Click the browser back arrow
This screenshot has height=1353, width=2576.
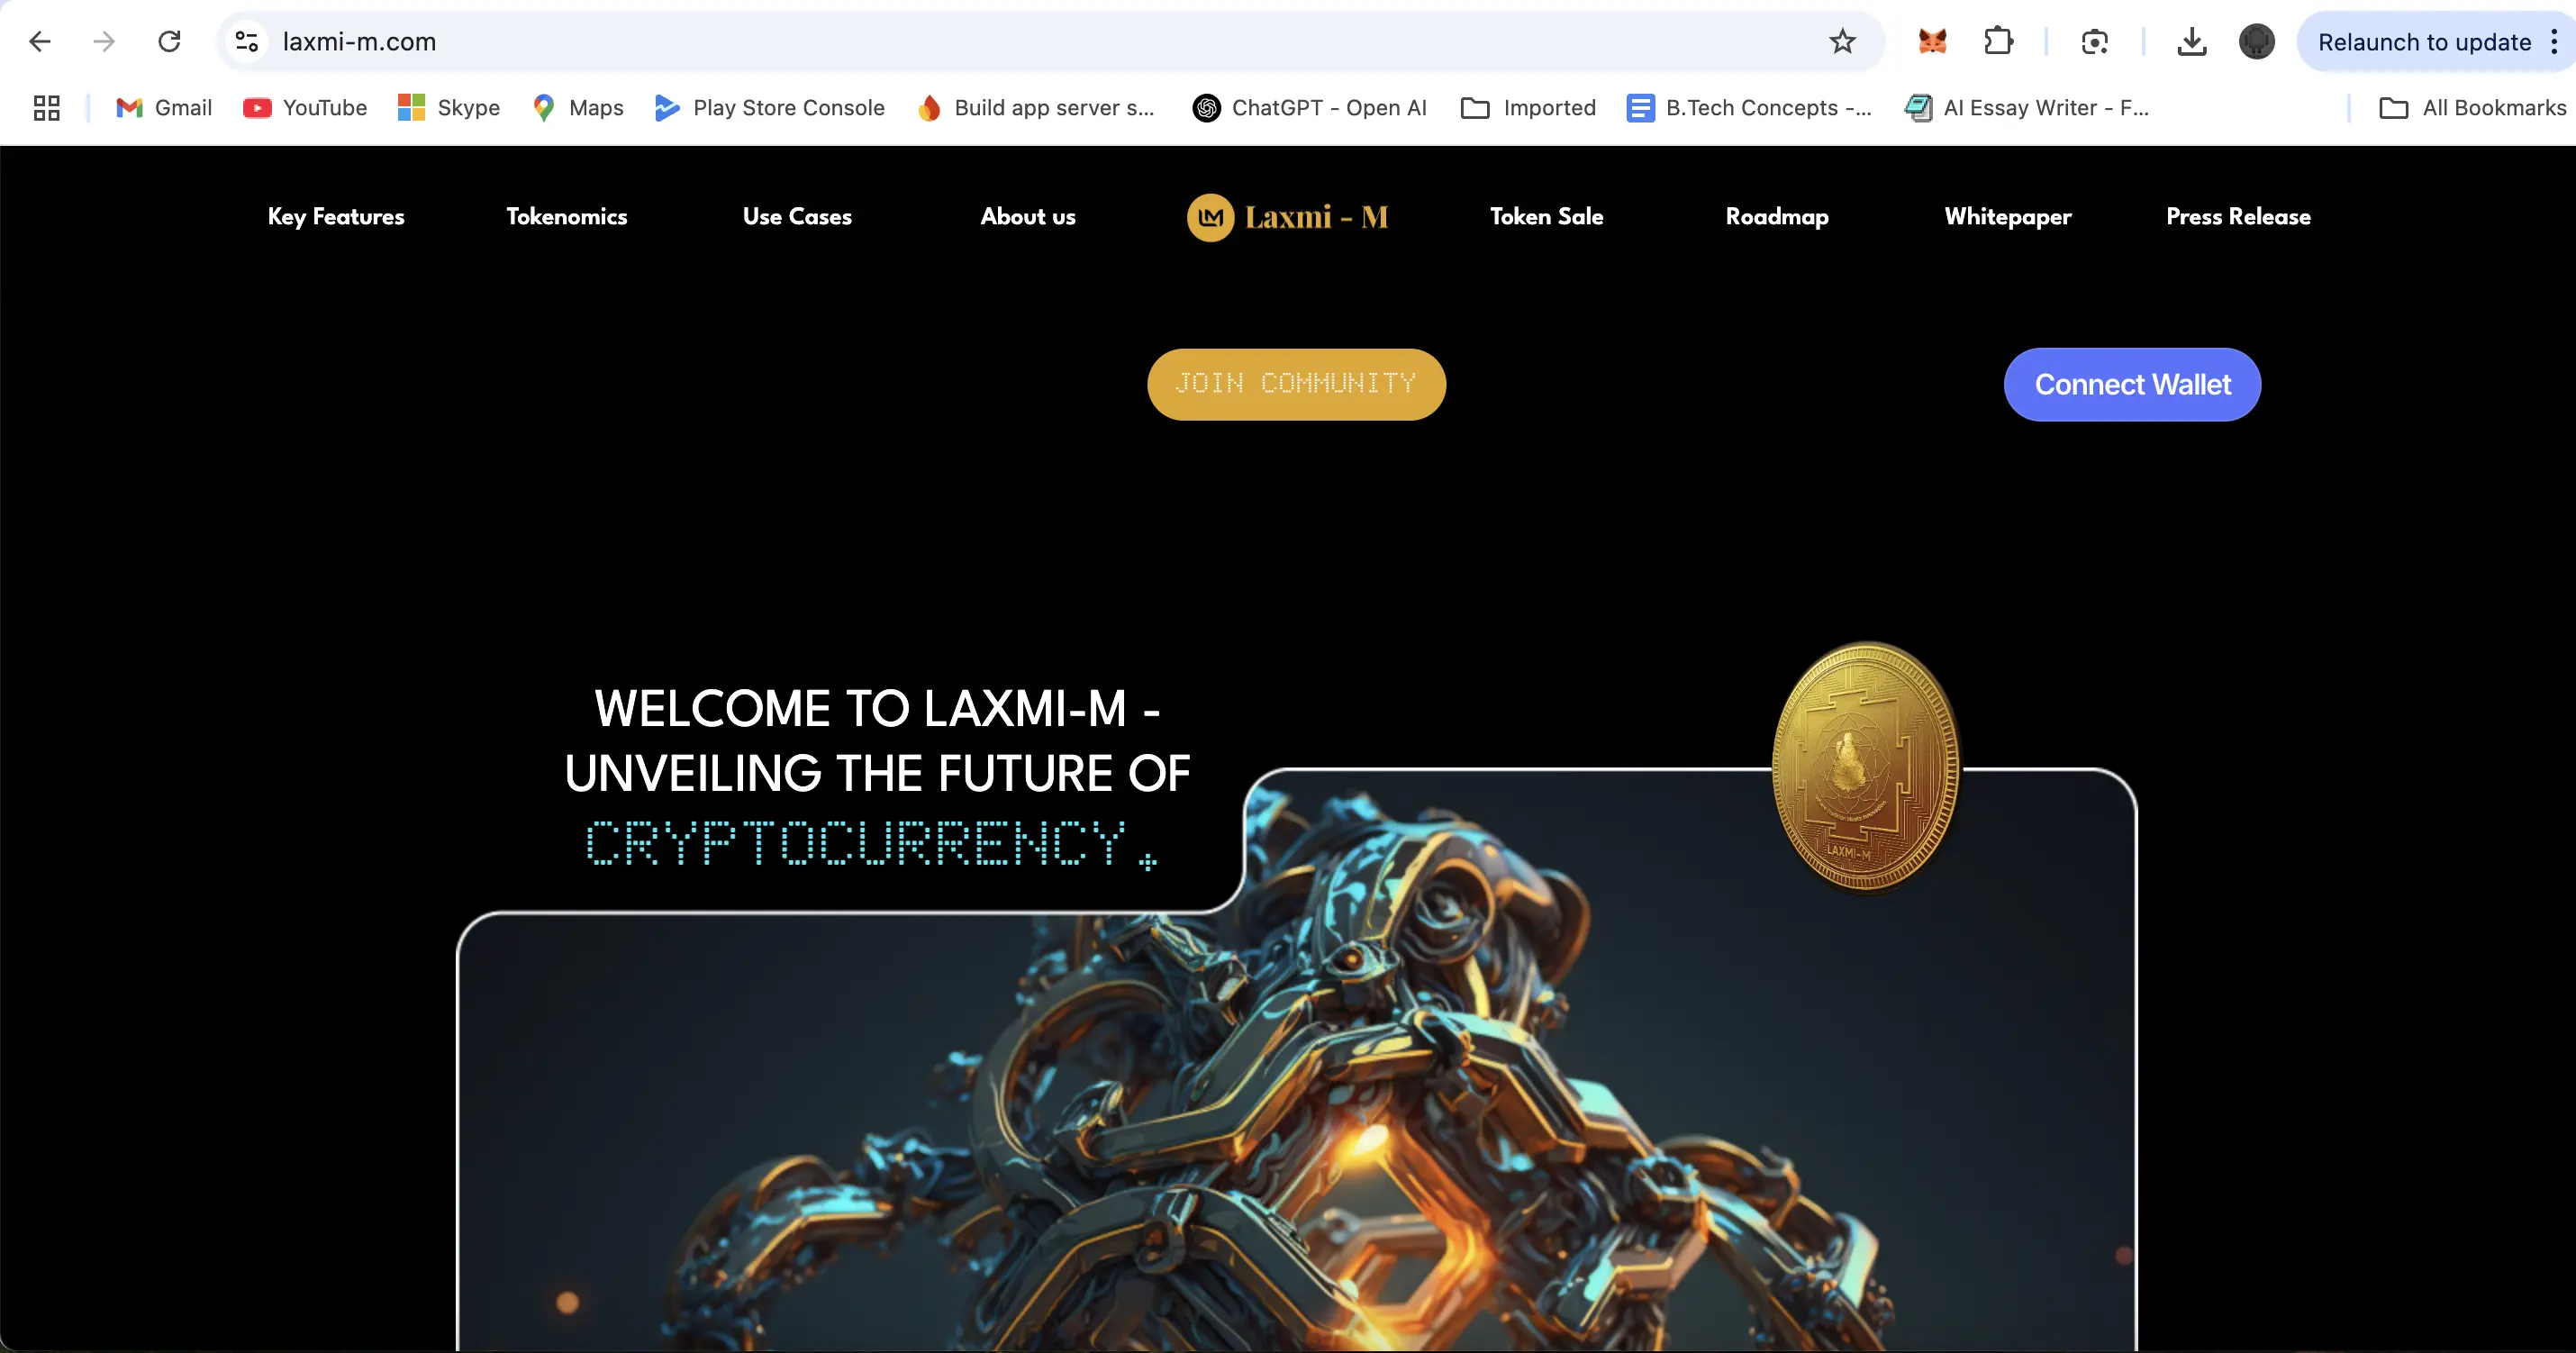[40, 41]
